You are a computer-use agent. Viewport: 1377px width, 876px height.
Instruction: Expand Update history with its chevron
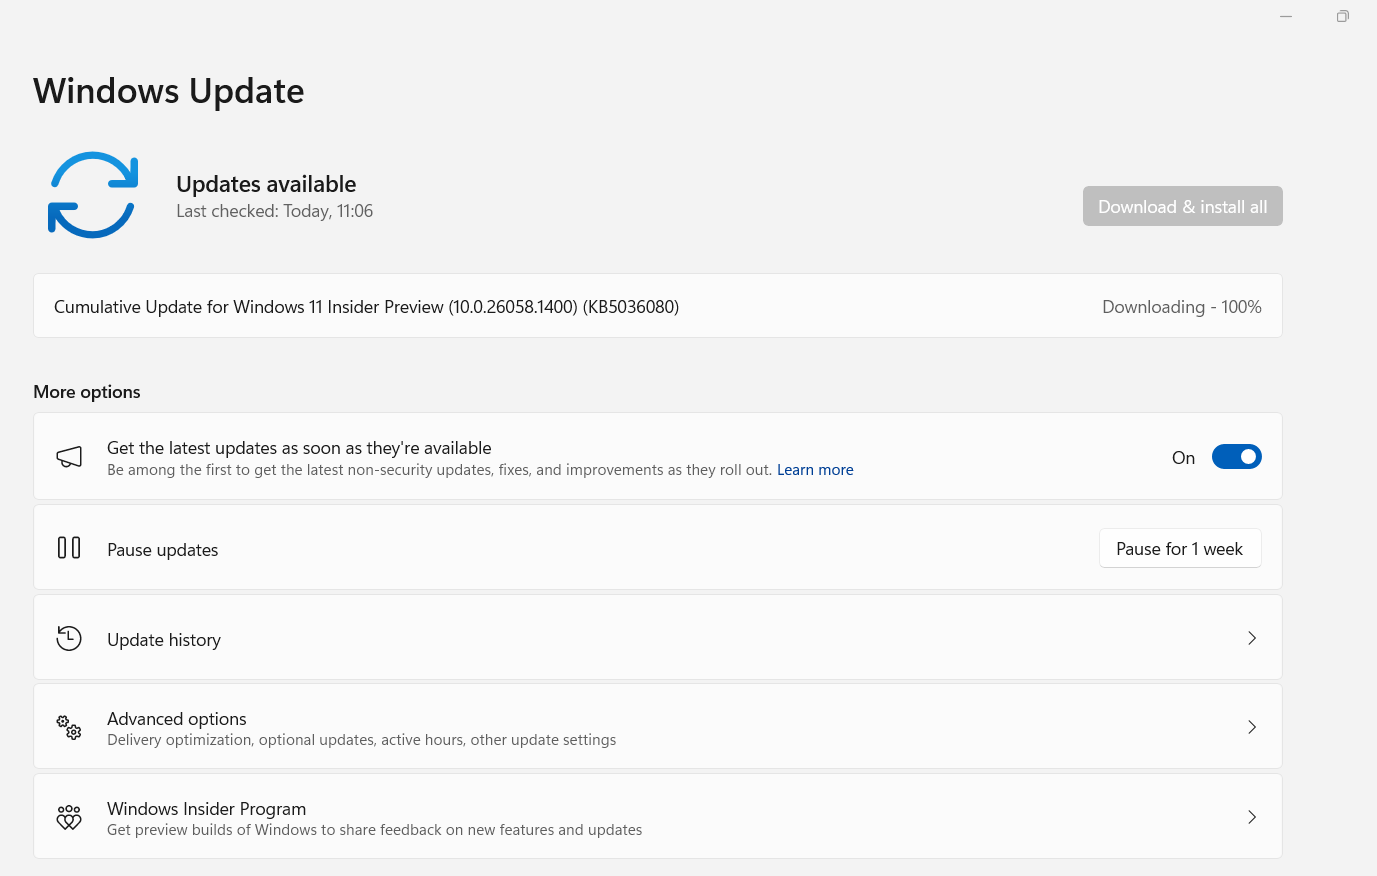click(1252, 637)
